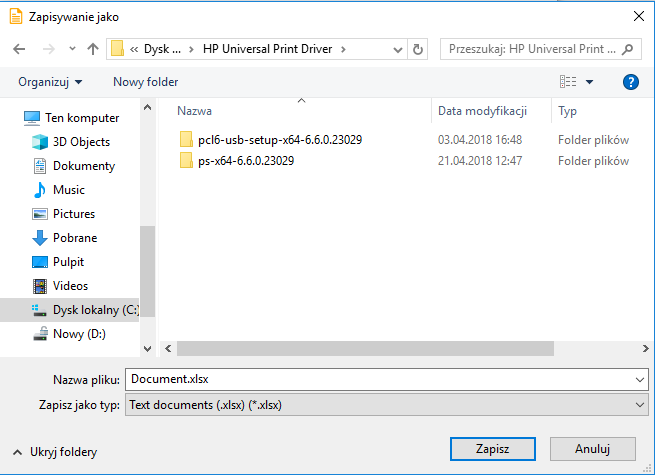Select Dysk lokalny (C:) drive

click(x=69, y=310)
